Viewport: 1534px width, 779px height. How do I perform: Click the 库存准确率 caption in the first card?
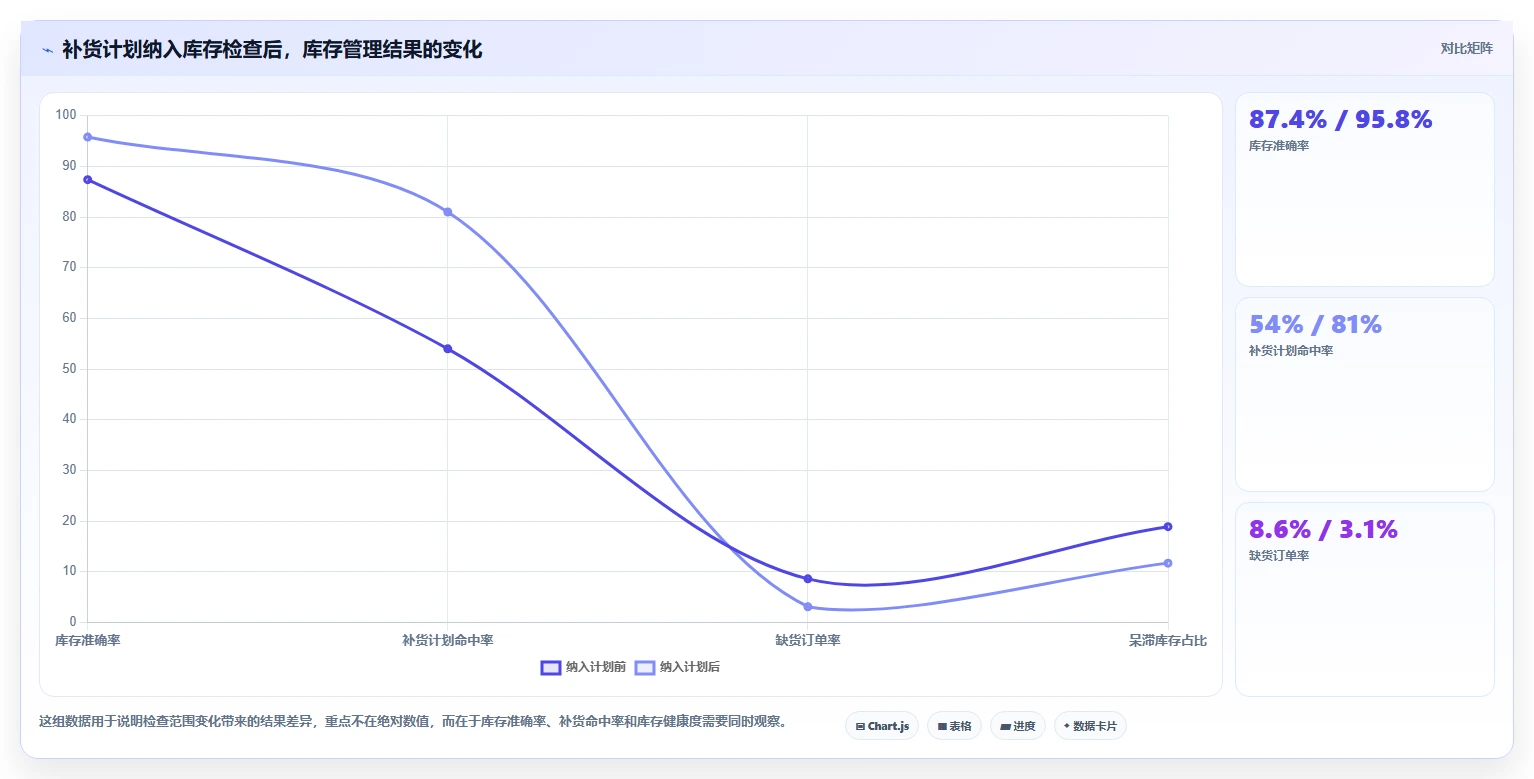(1279, 146)
